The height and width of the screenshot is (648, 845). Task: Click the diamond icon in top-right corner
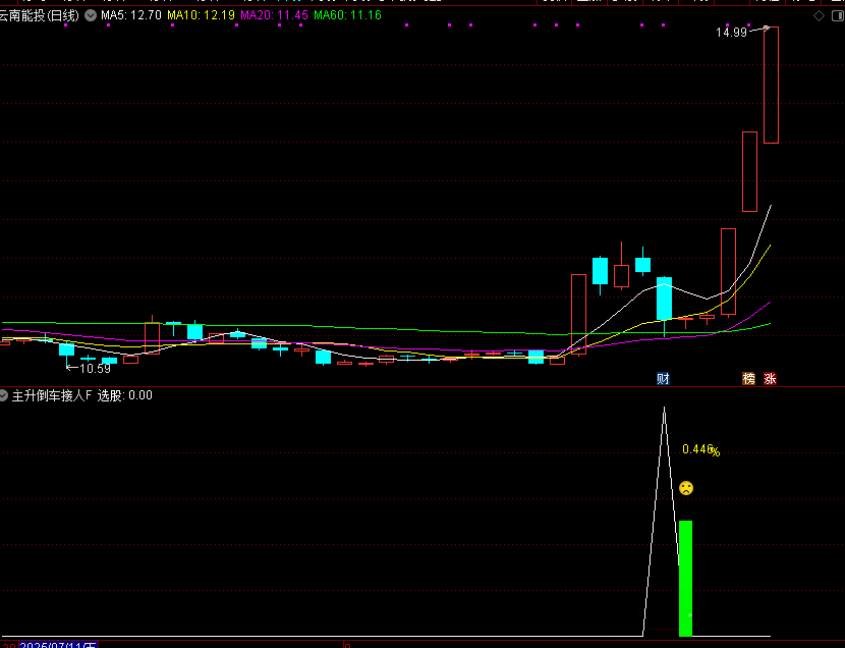pyautogui.click(x=820, y=16)
